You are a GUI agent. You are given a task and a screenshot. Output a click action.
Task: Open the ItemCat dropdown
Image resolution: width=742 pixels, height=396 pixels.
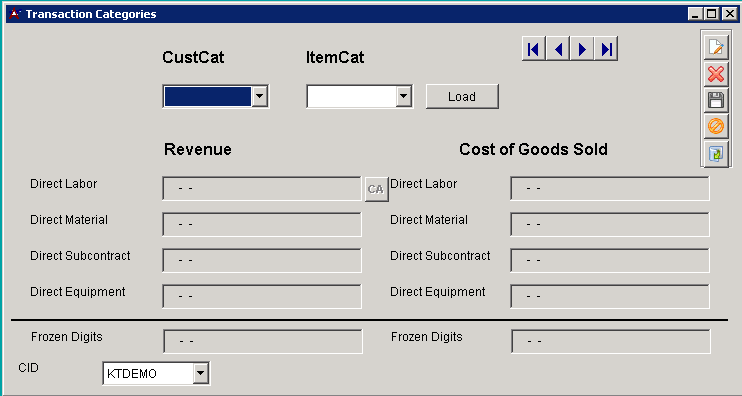[x=403, y=97]
